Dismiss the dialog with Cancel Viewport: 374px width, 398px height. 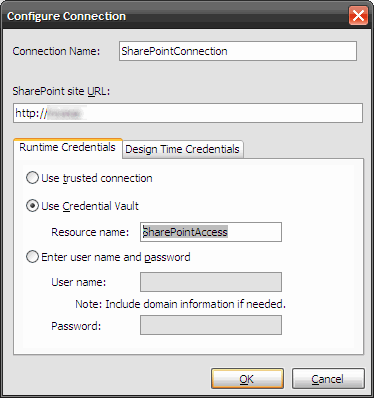pos(328,379)
